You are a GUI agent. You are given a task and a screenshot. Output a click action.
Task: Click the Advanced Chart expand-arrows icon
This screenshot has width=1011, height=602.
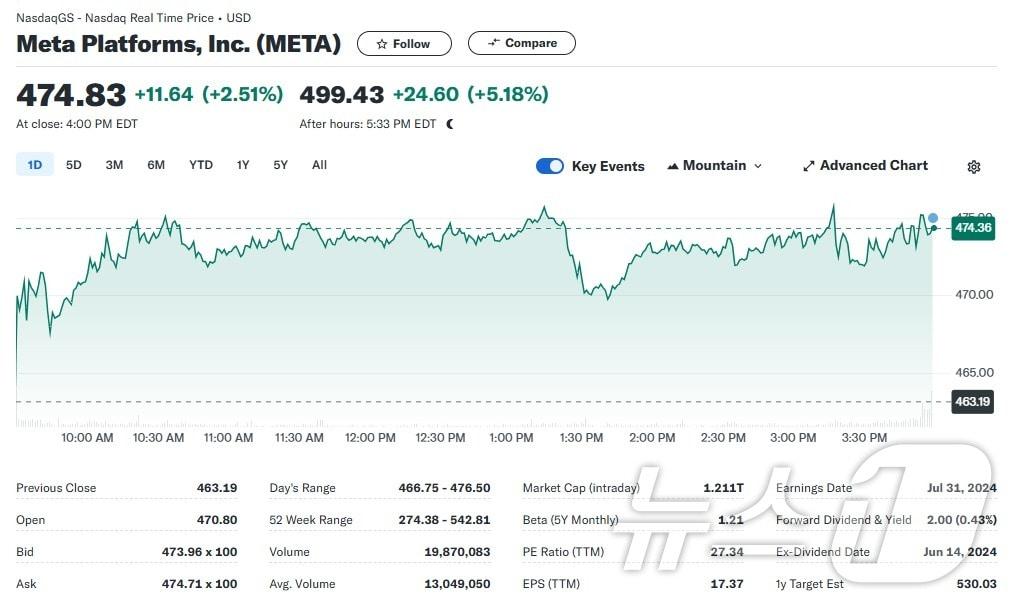point(808,166)
